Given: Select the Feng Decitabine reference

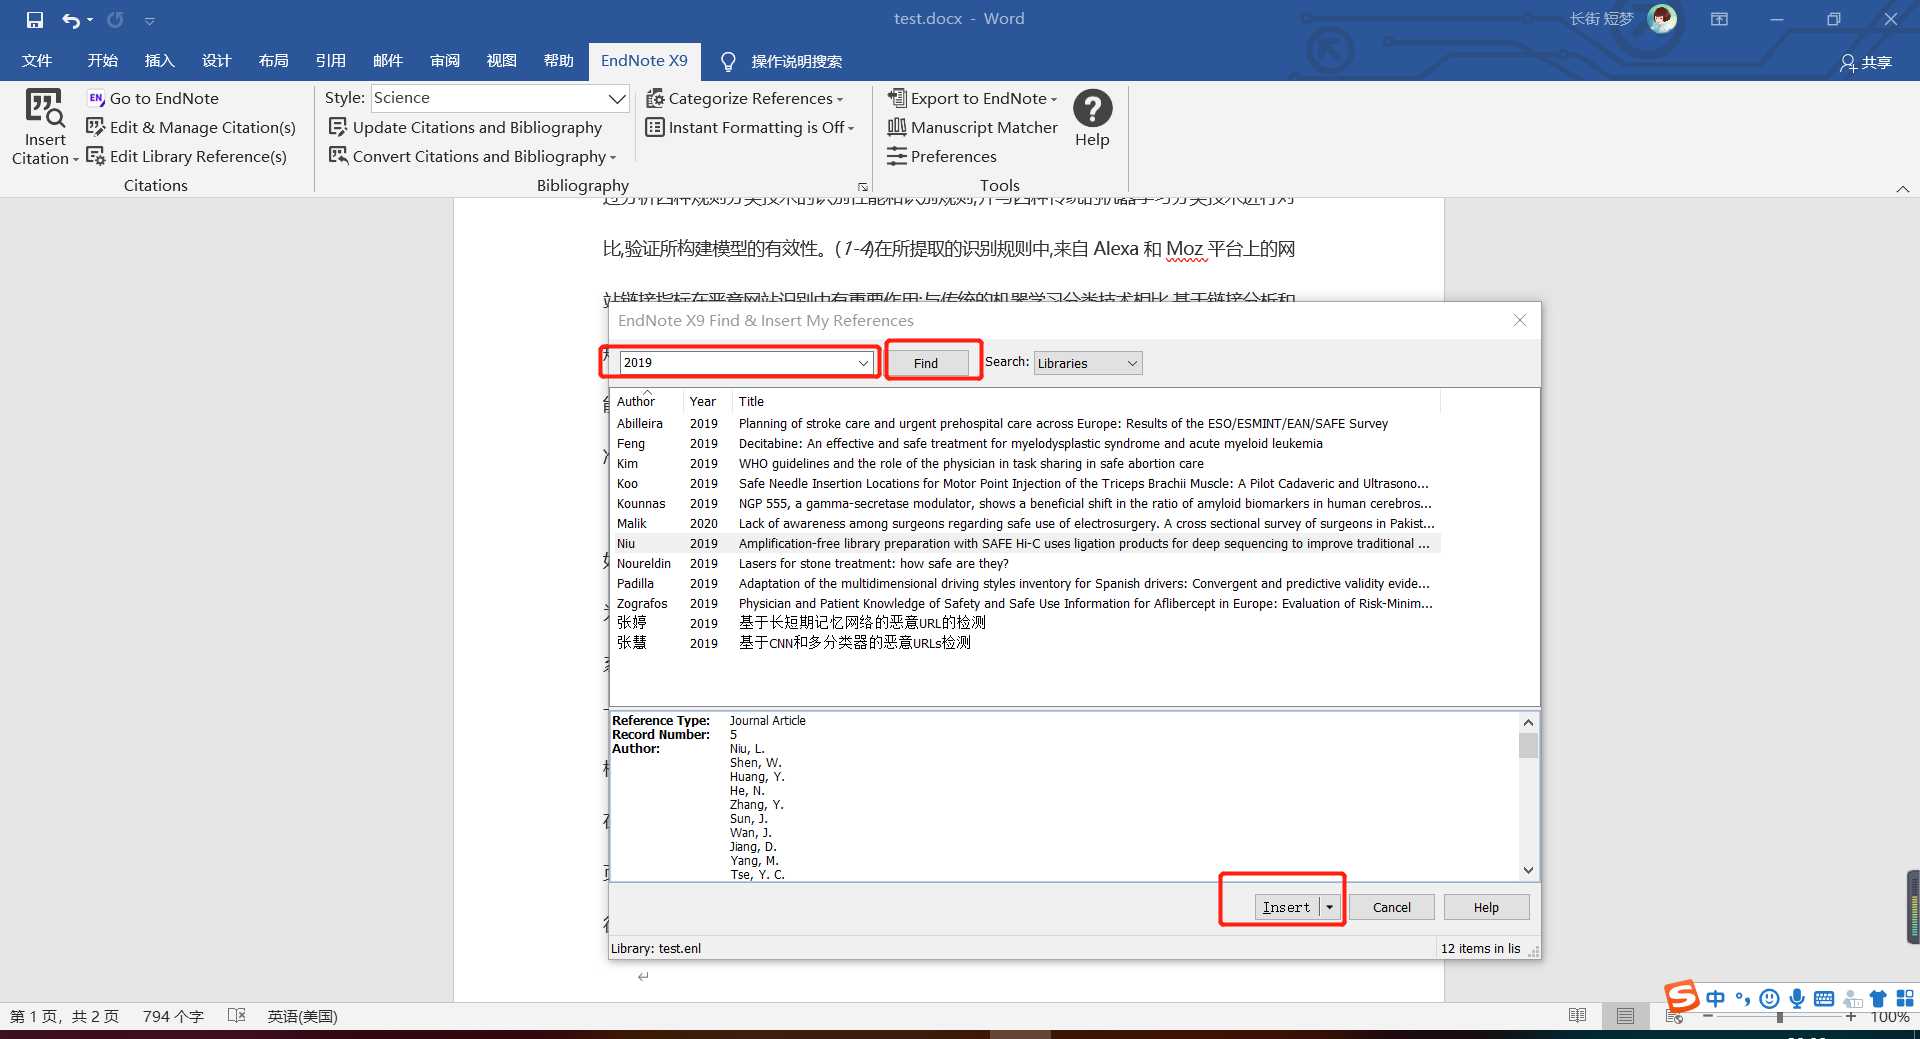Looking at the screenshot, I should click(x=1026, y=444).
